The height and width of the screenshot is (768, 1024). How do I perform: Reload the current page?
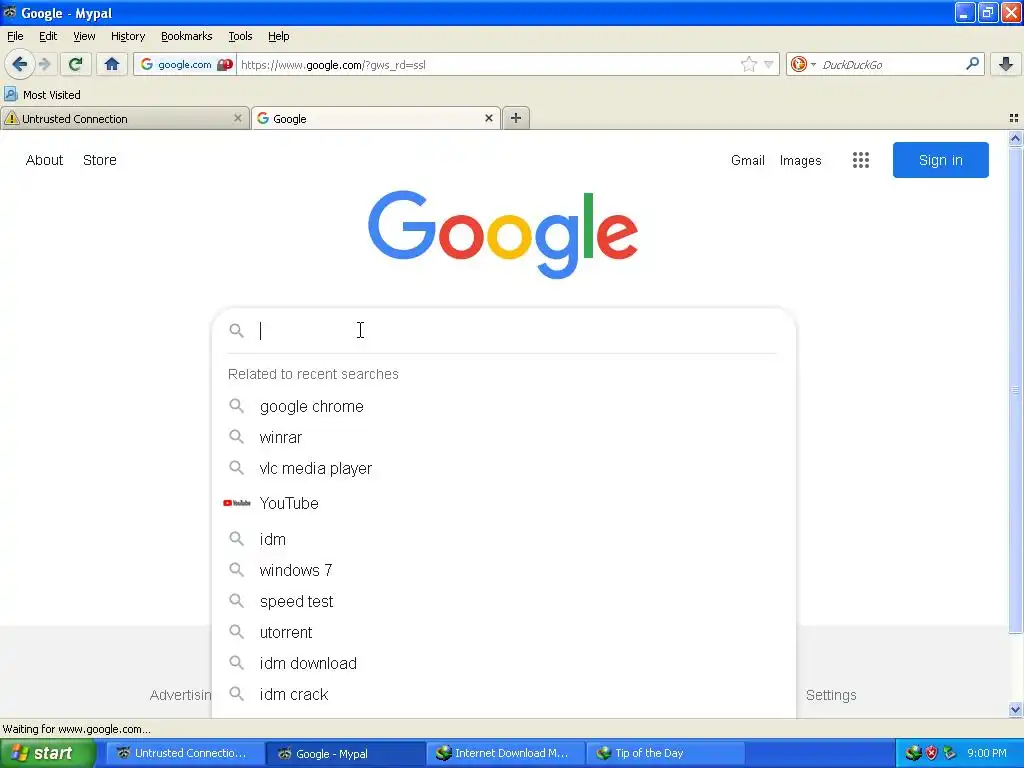(75, 64)
